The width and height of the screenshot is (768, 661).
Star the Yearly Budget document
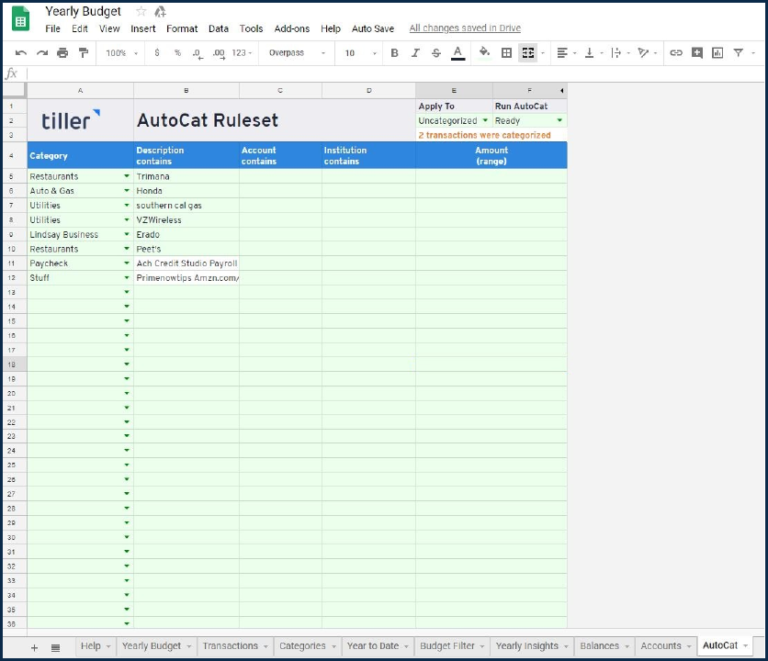click(141, 11)
